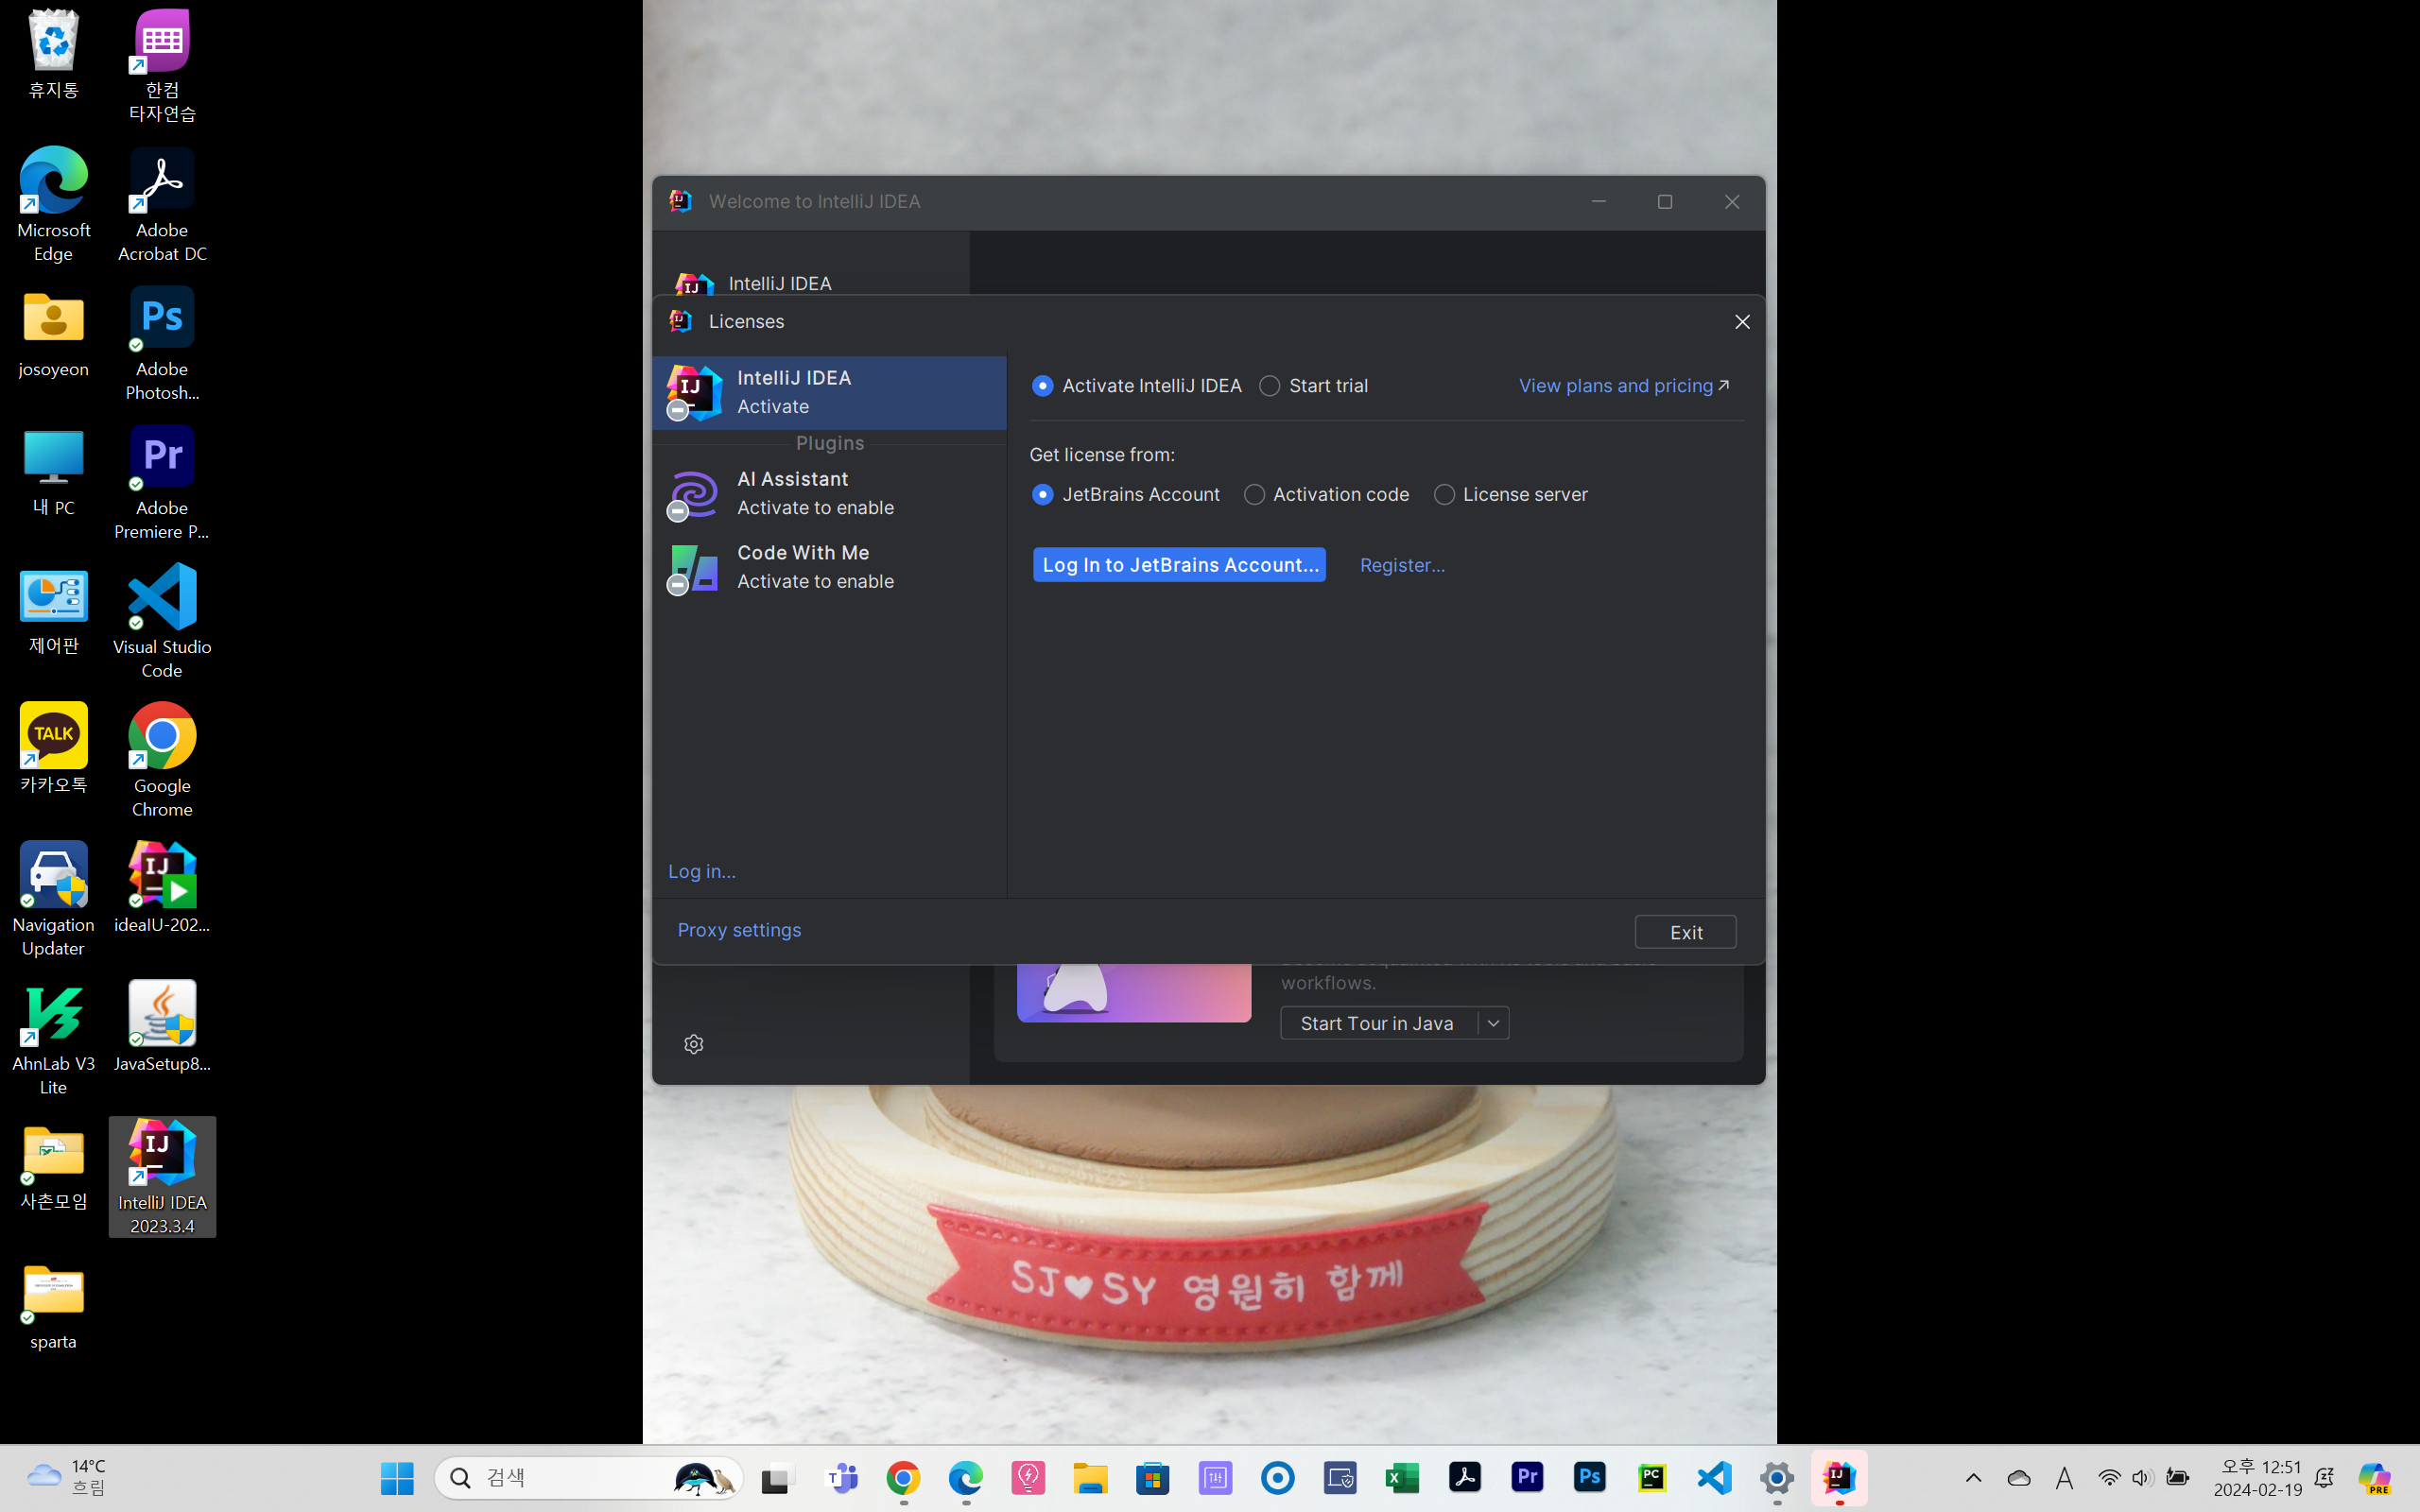The width and height of the screenshot is (2420, 1512).
Task: Click the Exit button in Licenses dialog
Action: point(1685,932)
